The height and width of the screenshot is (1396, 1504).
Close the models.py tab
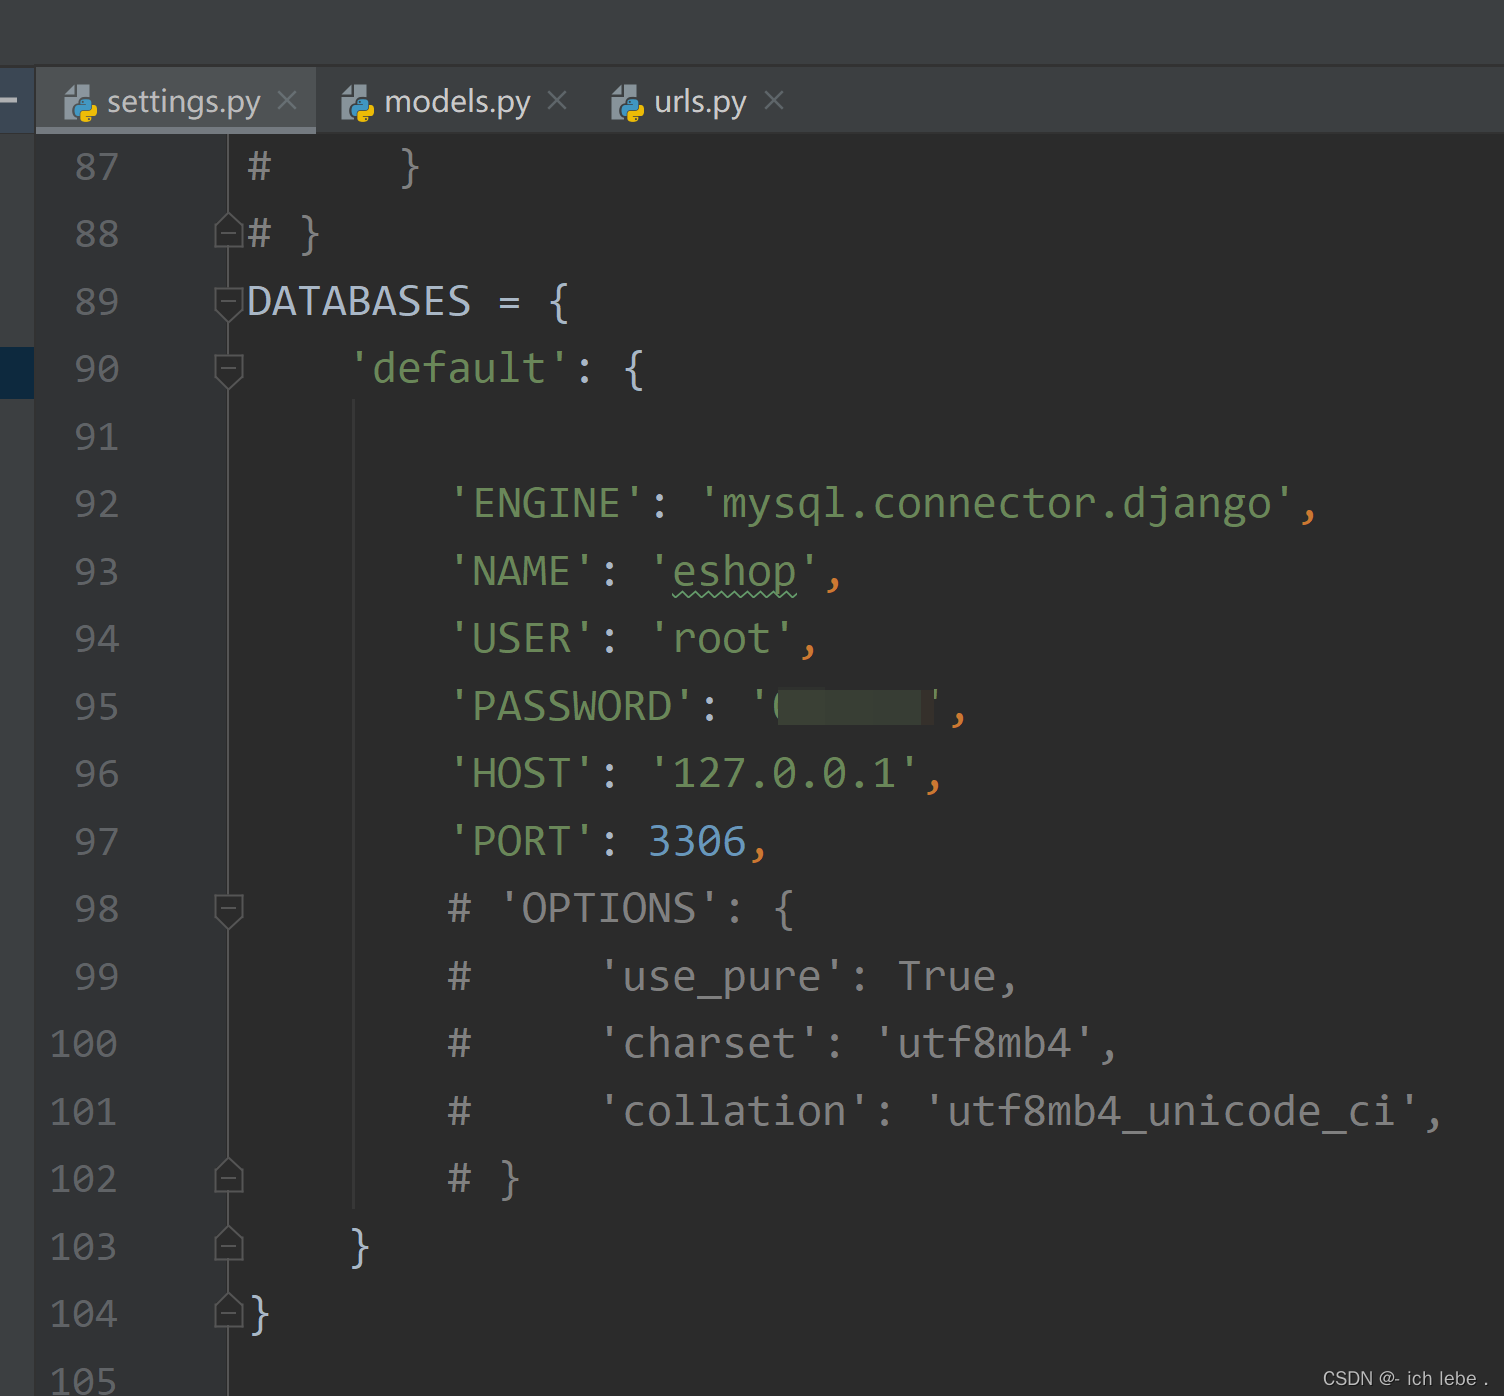click(557, 100)
